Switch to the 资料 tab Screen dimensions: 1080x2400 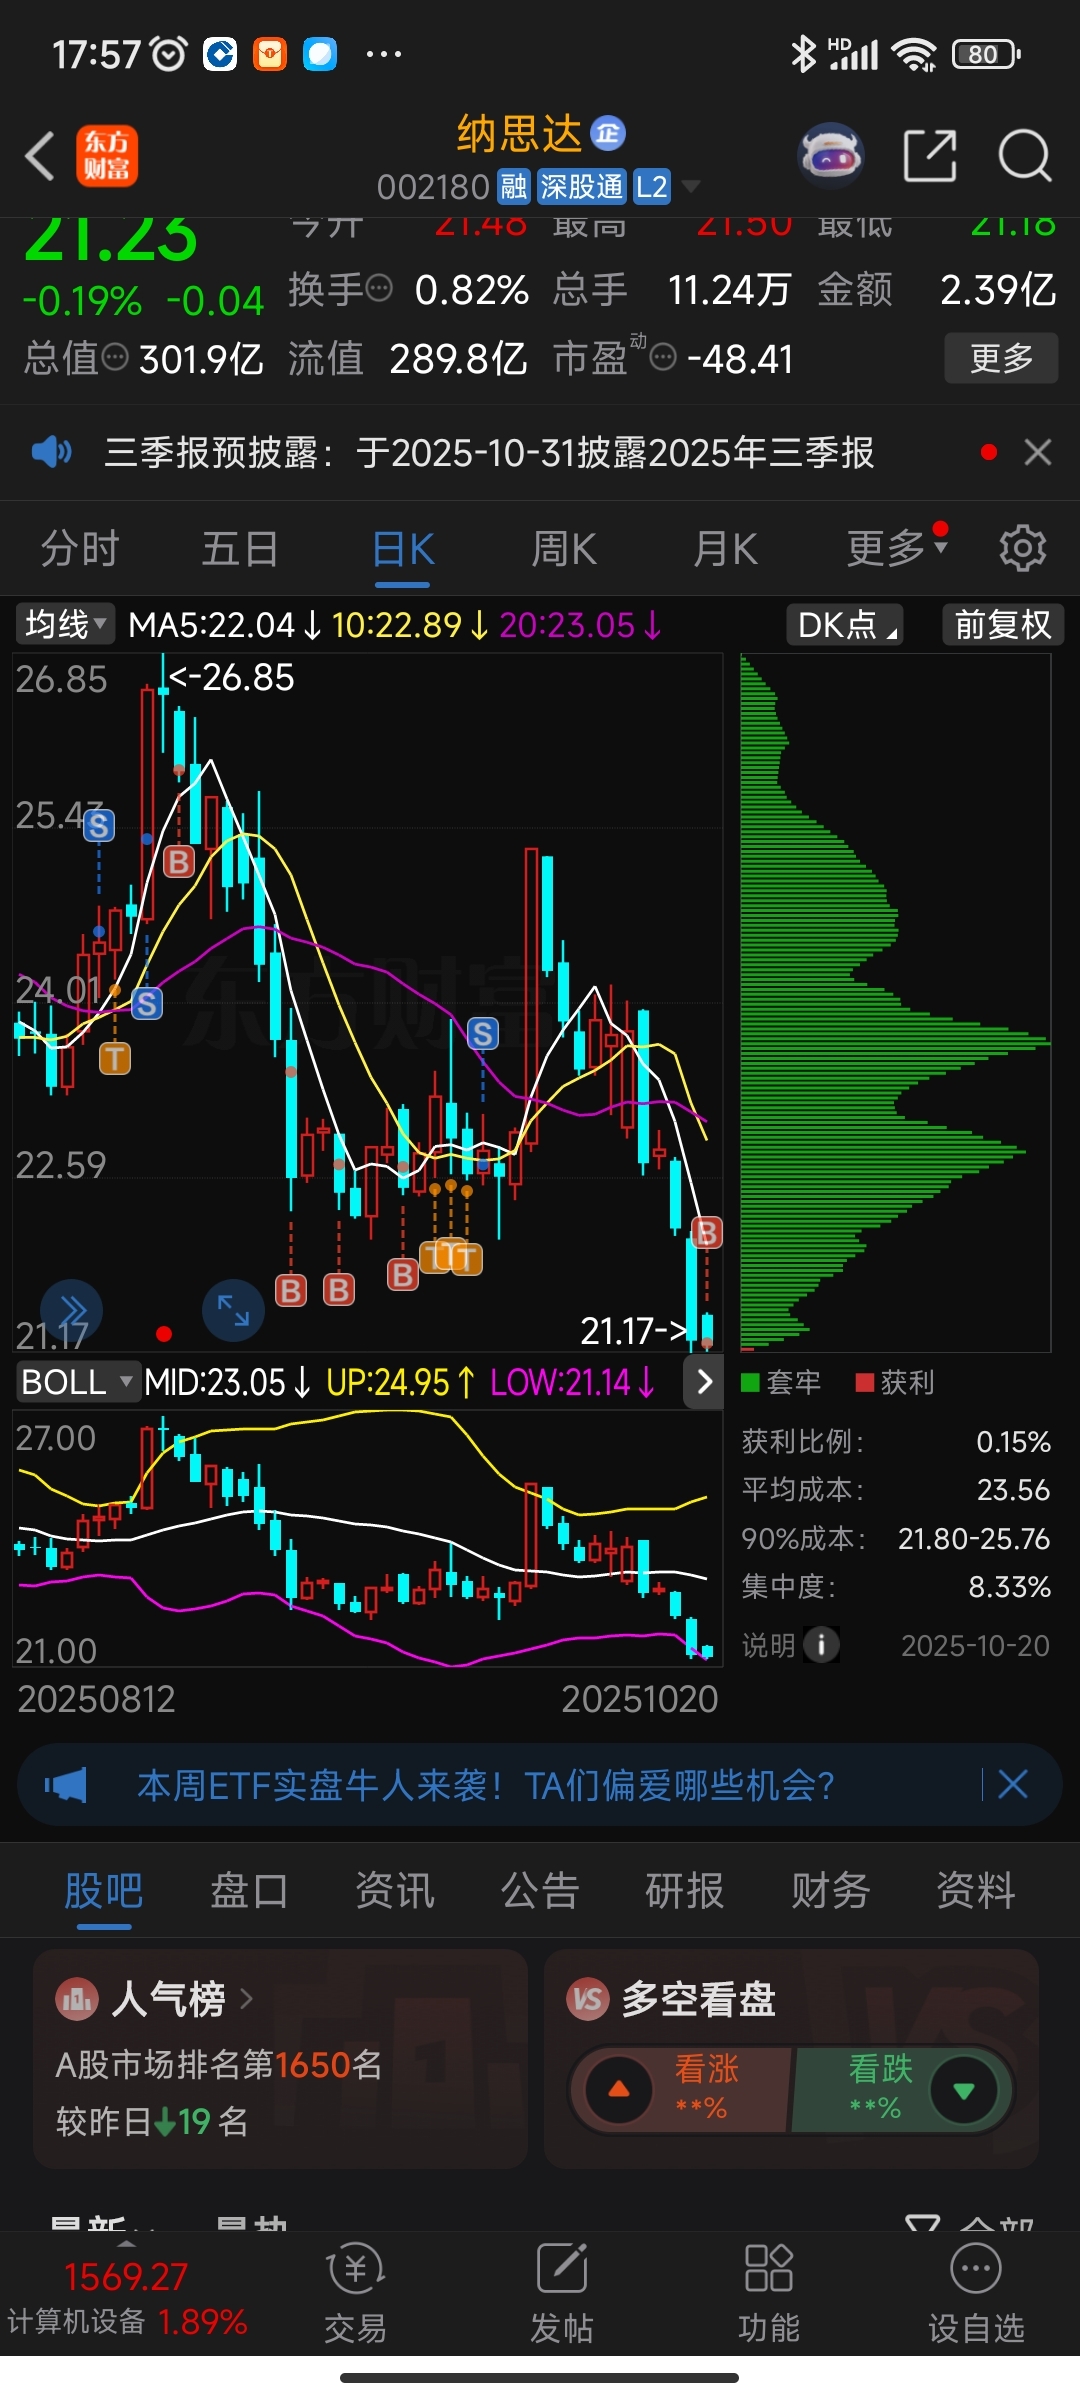tap(976, 1892)
